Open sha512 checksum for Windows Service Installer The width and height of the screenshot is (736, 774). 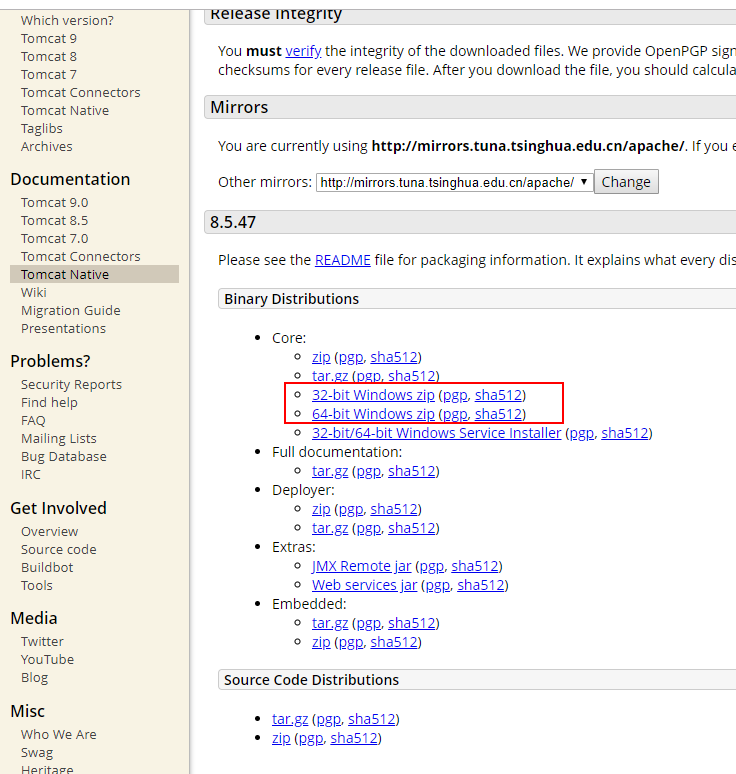(624, 433)
